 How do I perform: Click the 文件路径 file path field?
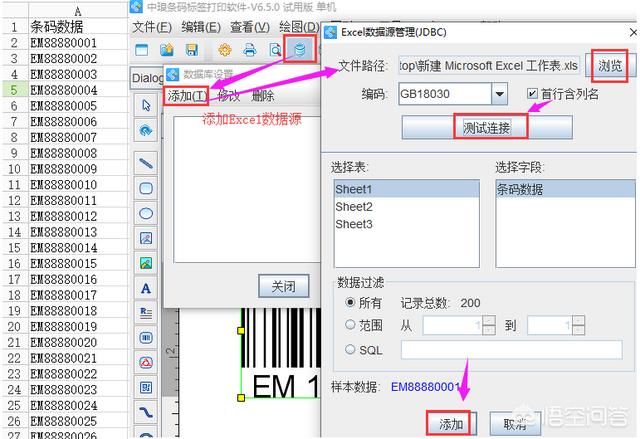tap(489, 65)
